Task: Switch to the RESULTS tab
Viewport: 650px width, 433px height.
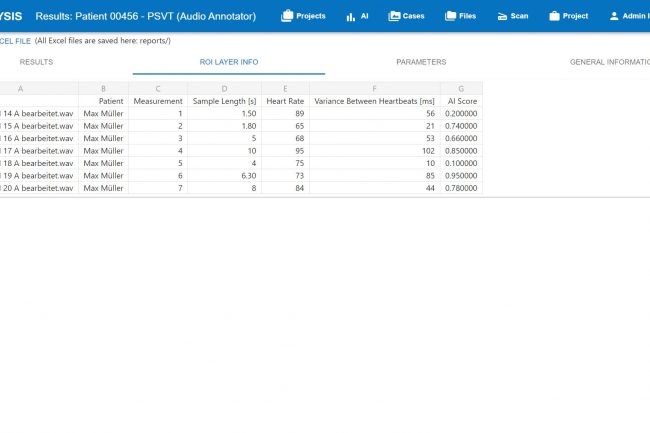Action: point(36,62)
